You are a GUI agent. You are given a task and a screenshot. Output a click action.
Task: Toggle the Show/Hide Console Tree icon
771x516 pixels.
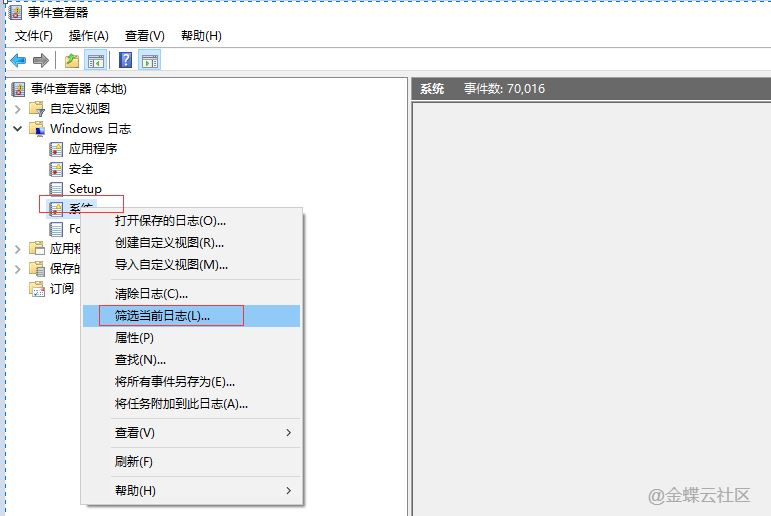pyautogui.click(x=96, y=61)
